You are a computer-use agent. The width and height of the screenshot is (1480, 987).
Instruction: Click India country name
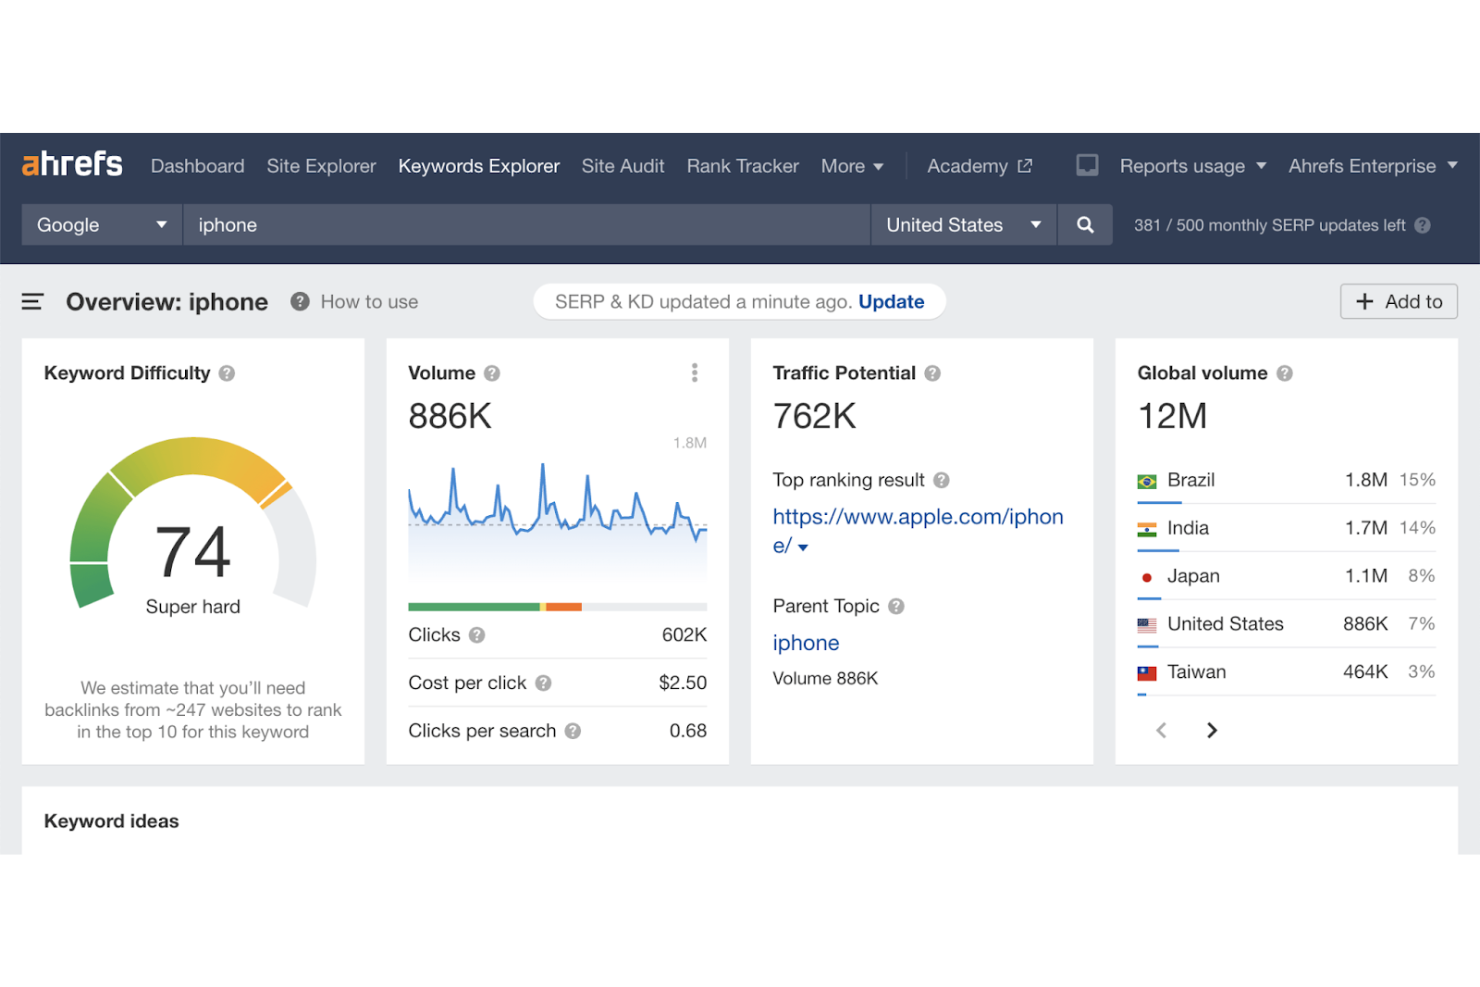[1188, 528]
